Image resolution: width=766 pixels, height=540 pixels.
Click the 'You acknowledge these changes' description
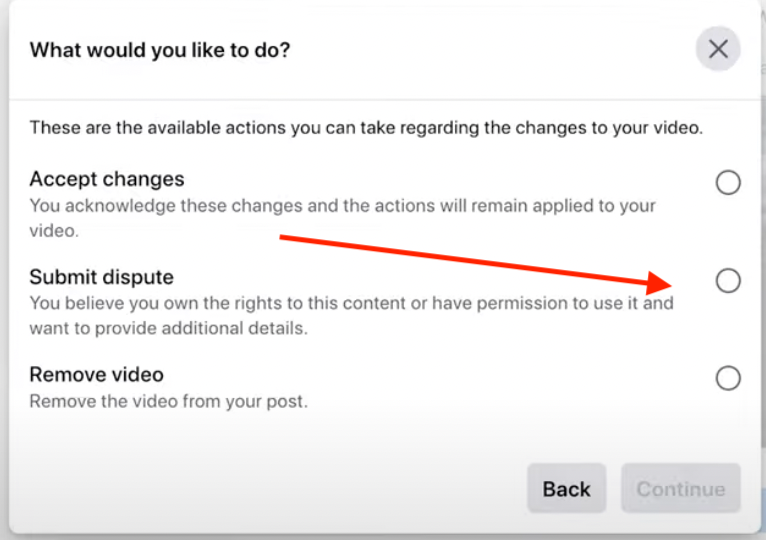pyautogui.click(x=342, y=218)
